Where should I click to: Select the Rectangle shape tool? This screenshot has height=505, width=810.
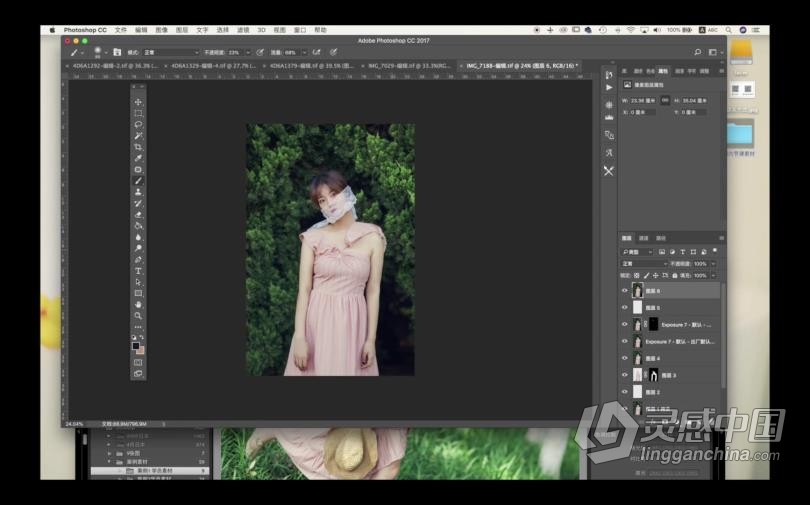pos(138,293)
